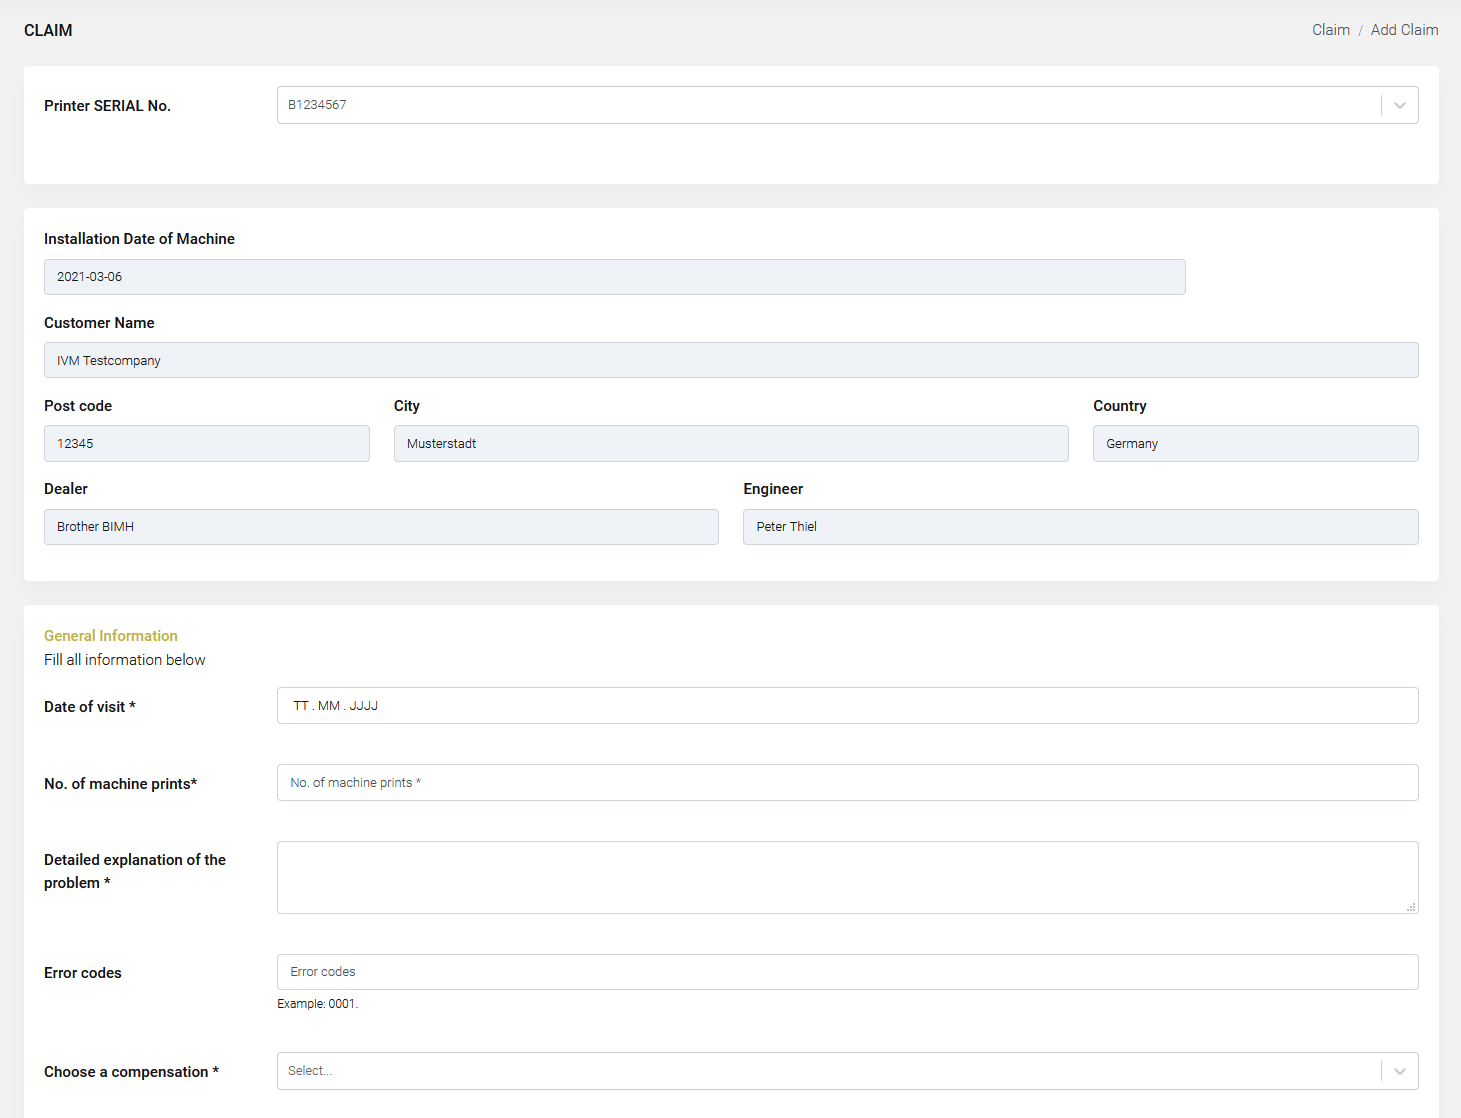Click the No. of machine prints input
This screenshot has height=1118, width=1461.
(846, 783)
